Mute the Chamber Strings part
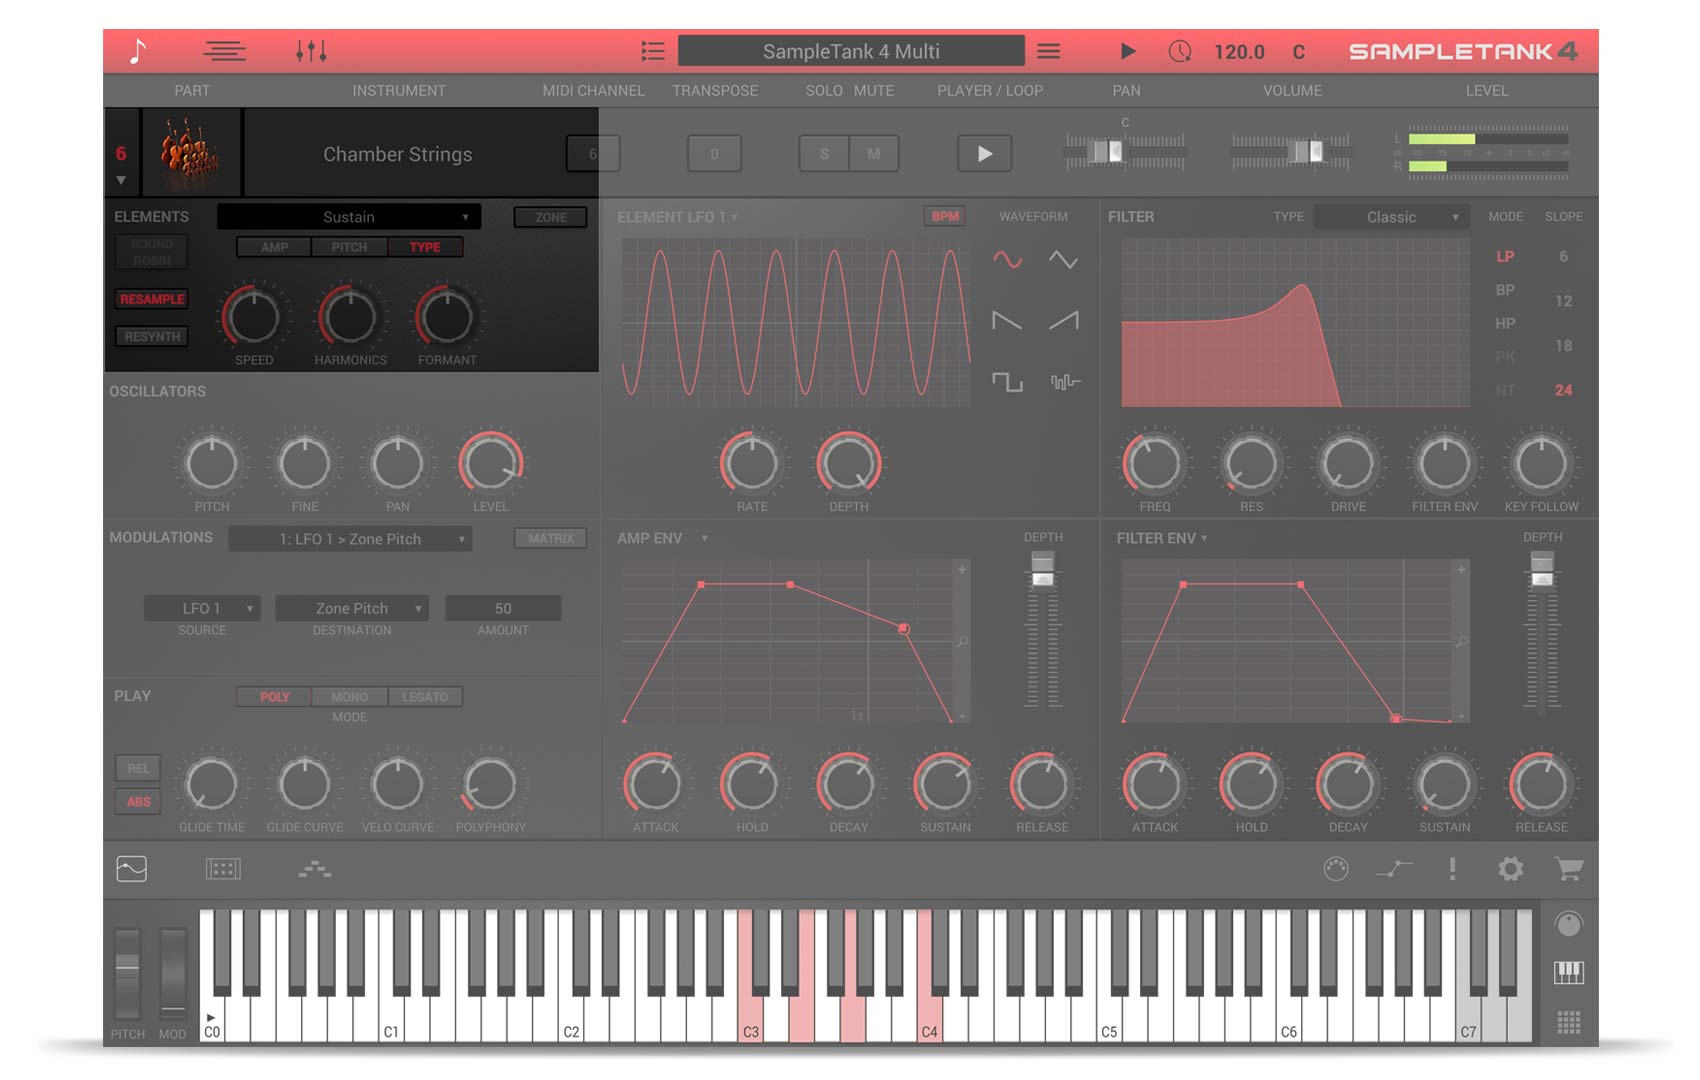 [874, 154]
